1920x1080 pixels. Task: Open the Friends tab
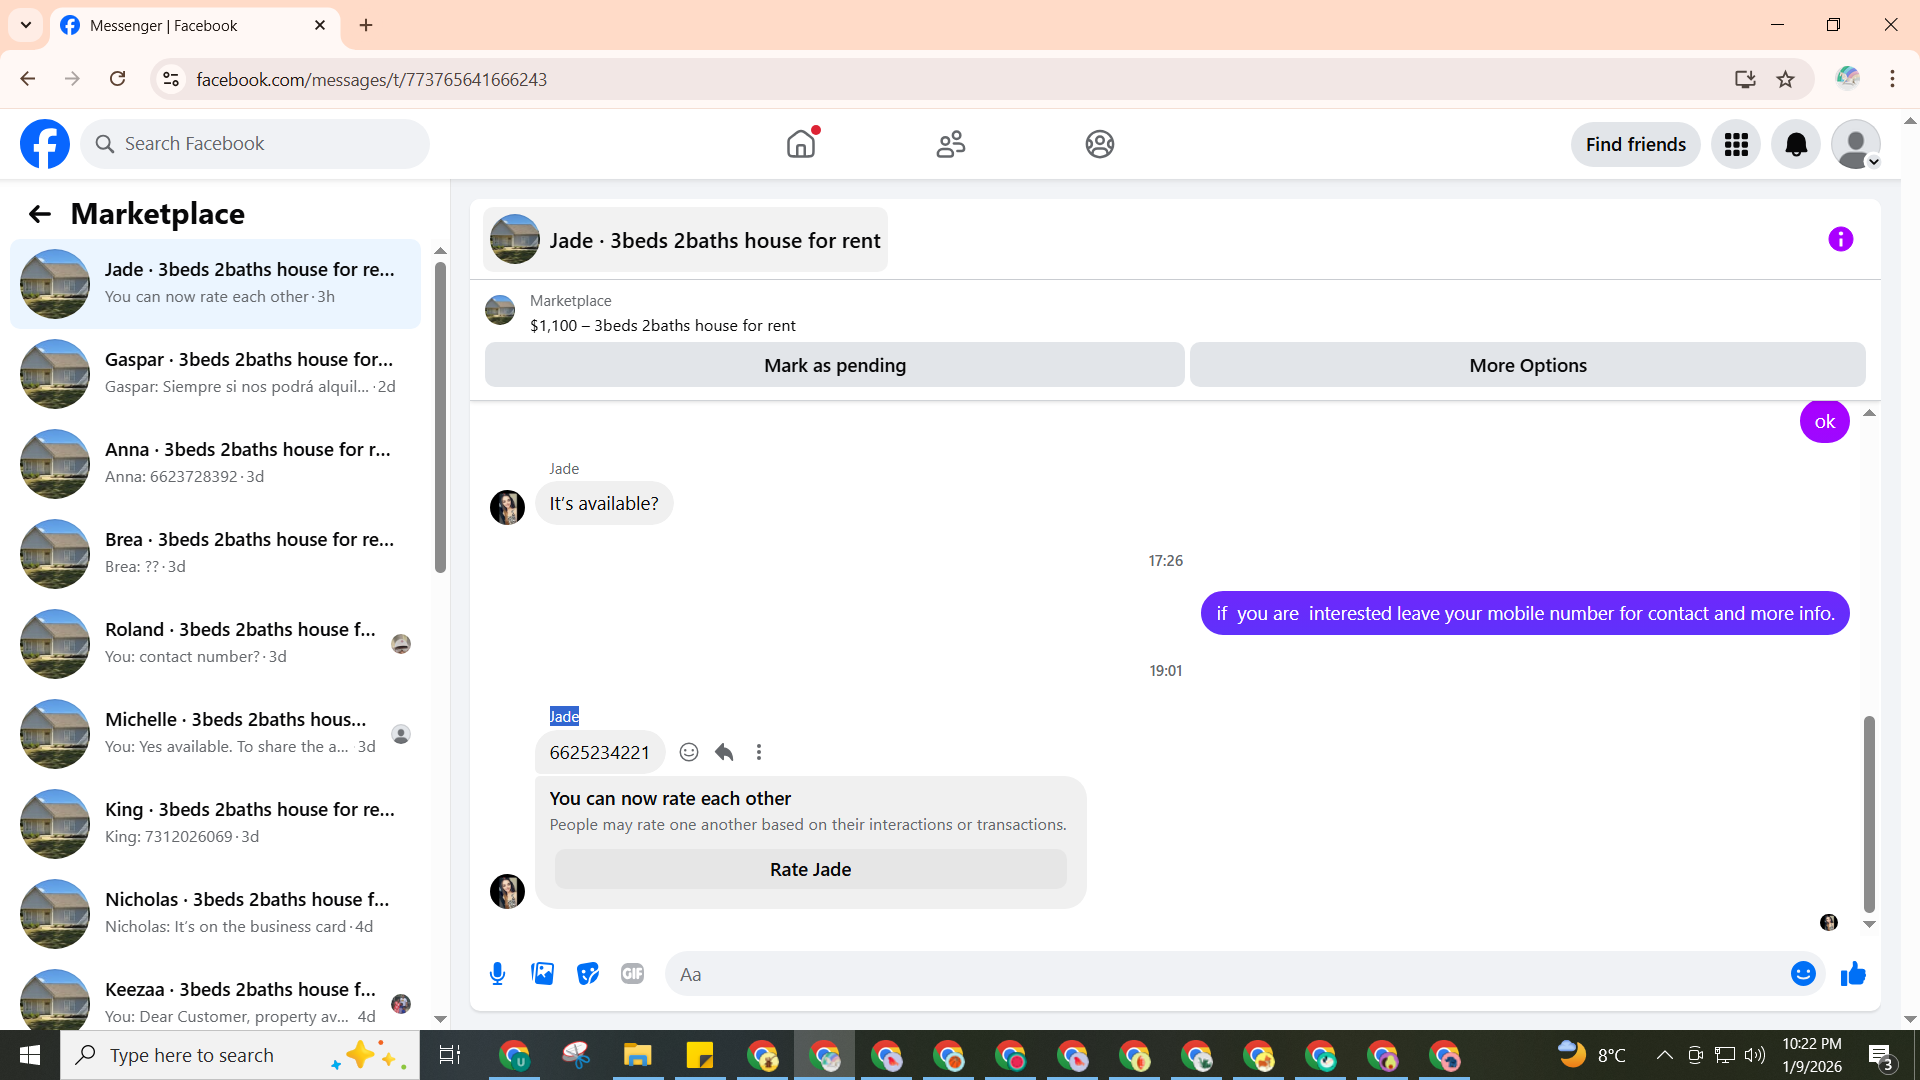tap(950, 145)
